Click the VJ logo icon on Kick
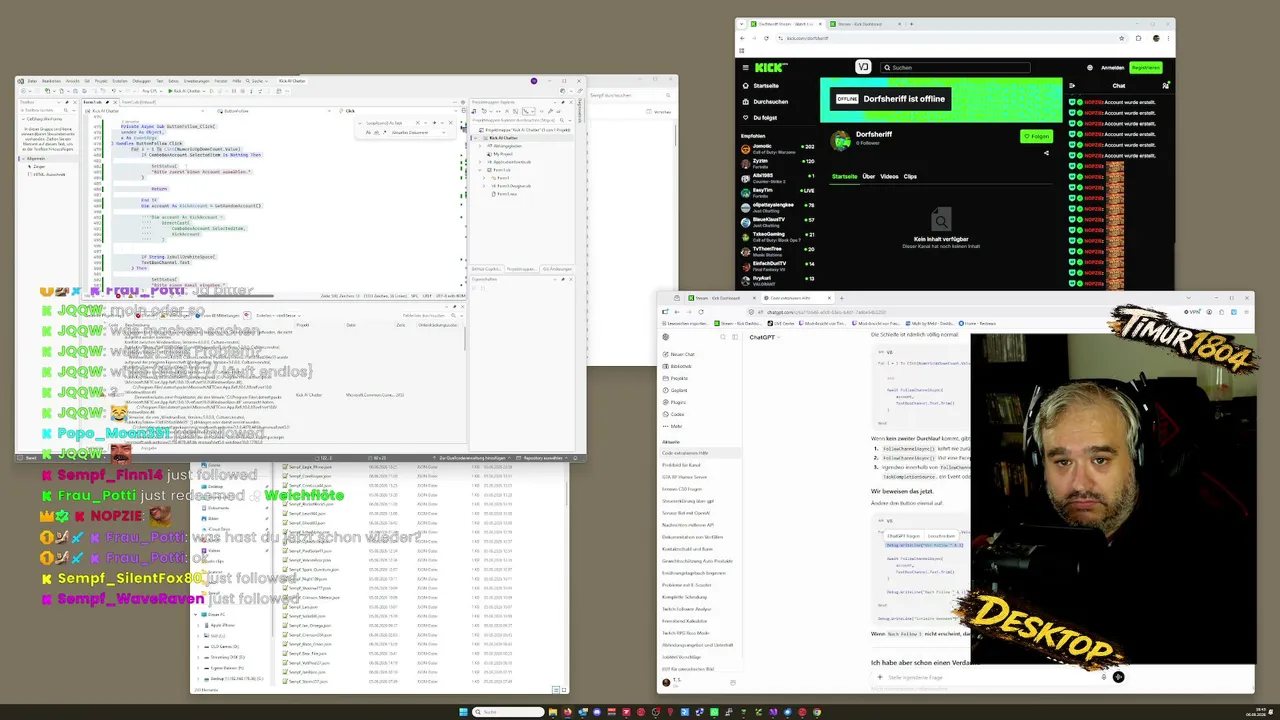 point(863,67)
